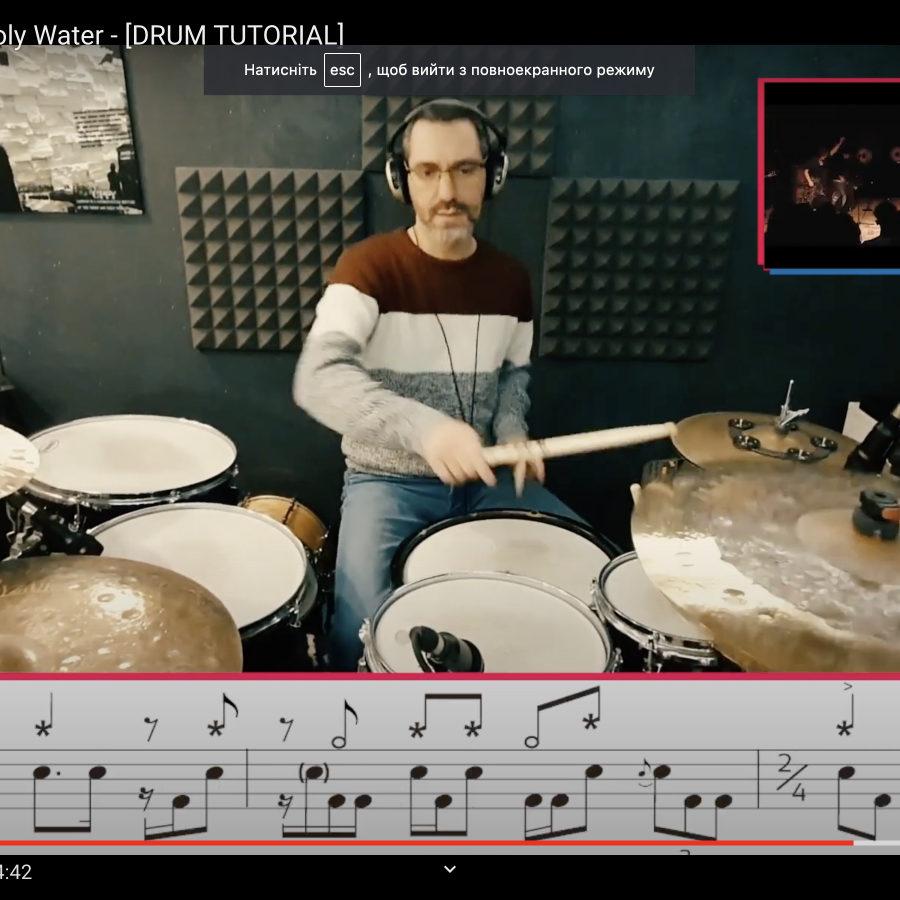Click the grace note before the last beat

(x=646, y=770)
